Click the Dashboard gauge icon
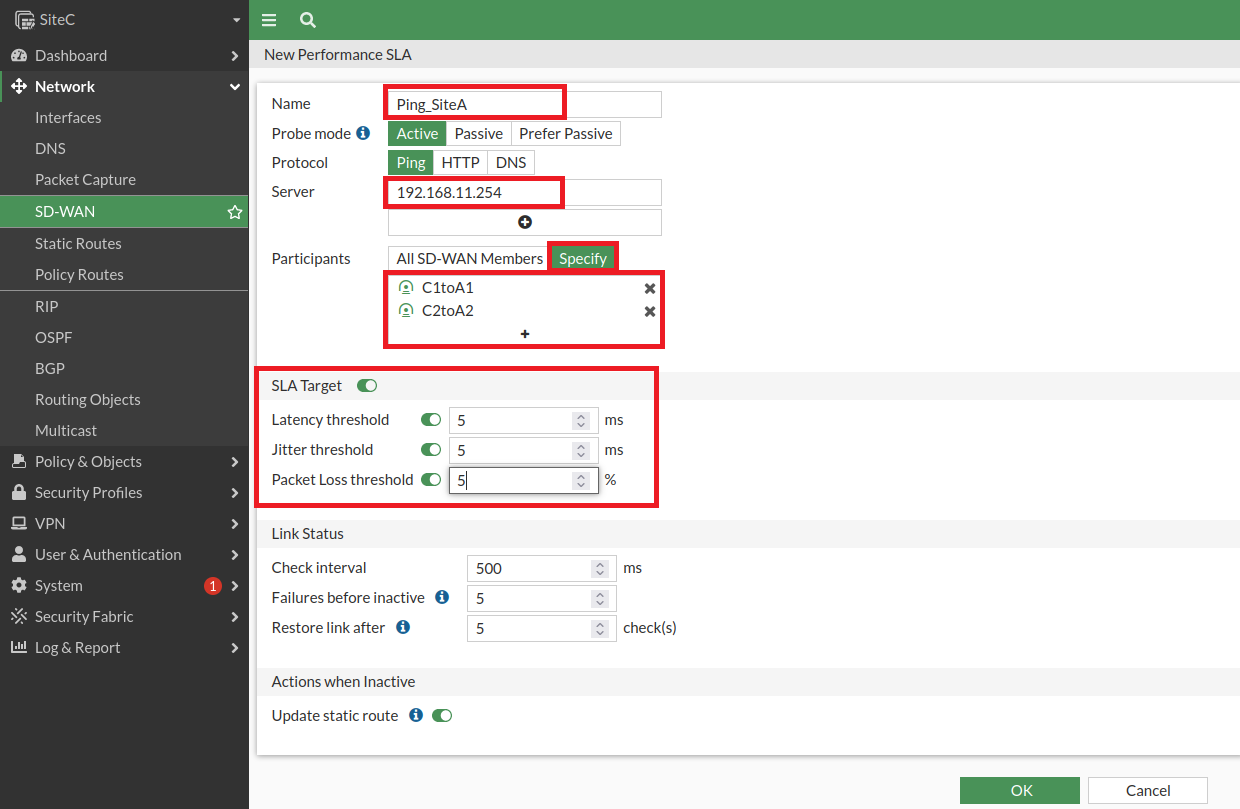Screen dimensions: 1240x809 pos(18,55)
